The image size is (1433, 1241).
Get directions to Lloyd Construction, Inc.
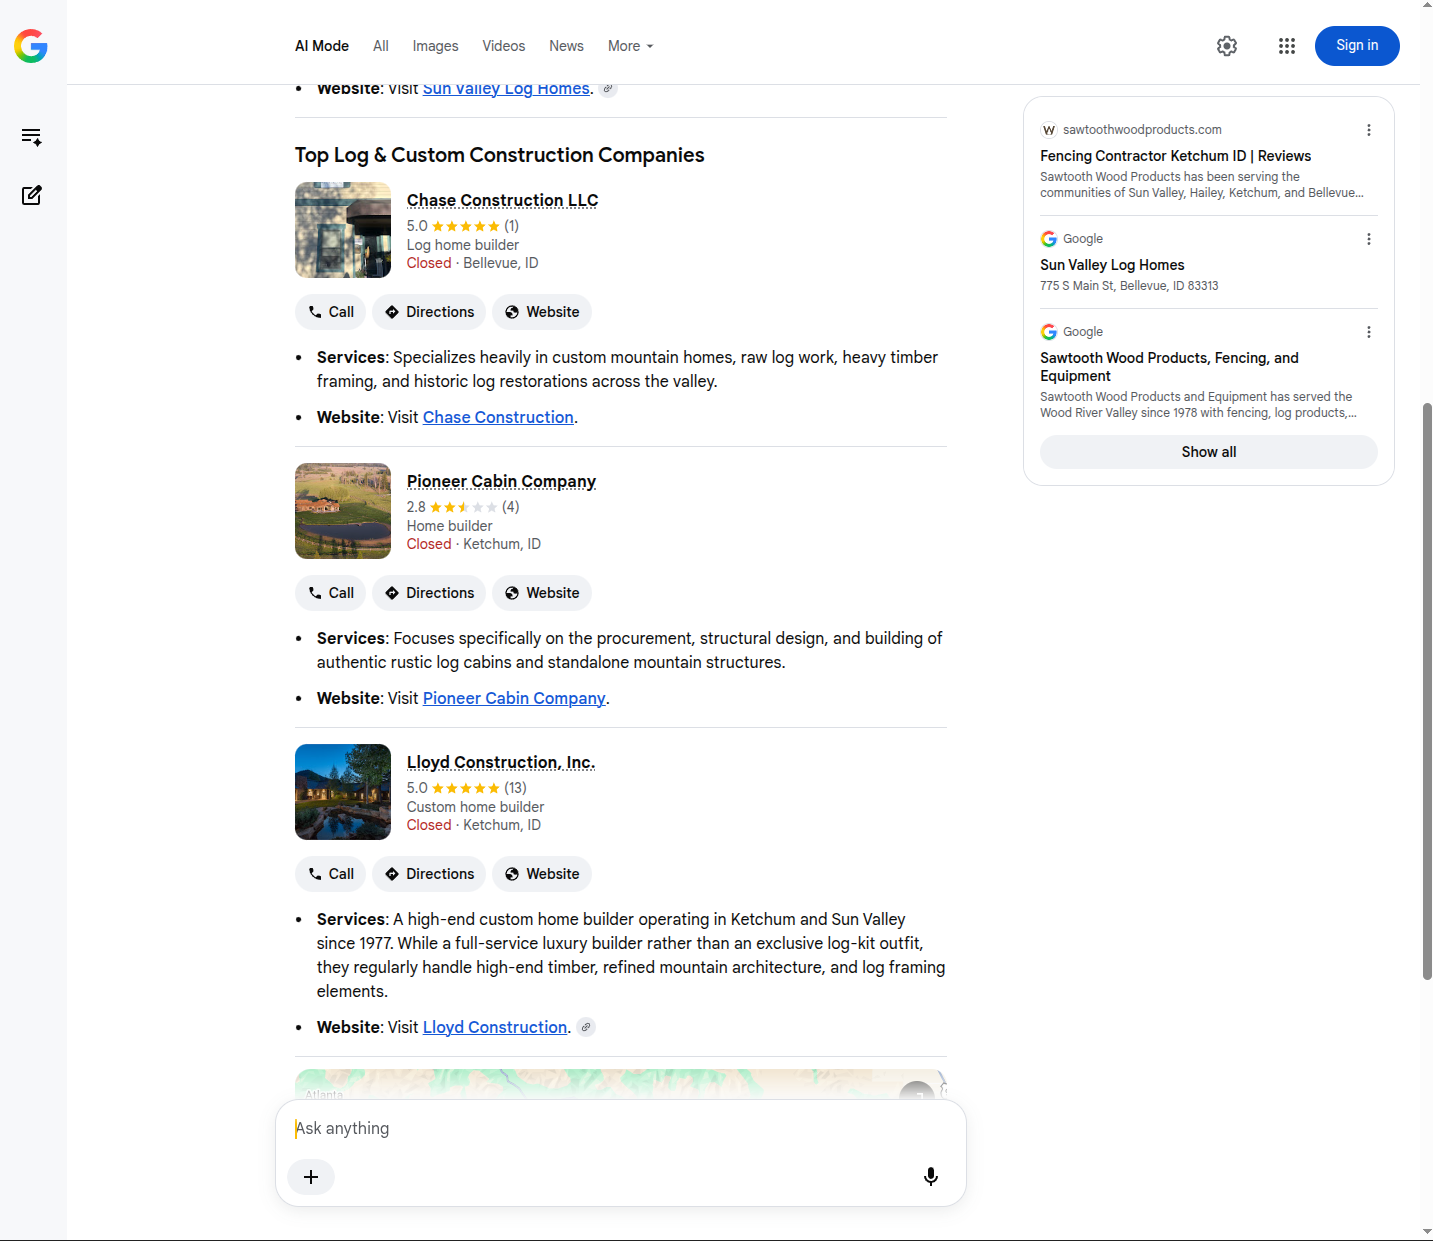pos(430,874)
